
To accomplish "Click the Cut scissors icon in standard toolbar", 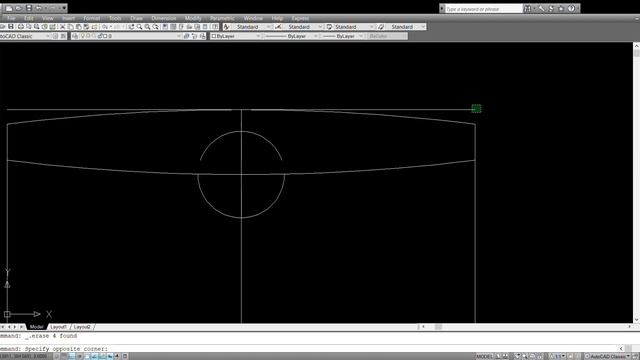I will click(62, 27).
